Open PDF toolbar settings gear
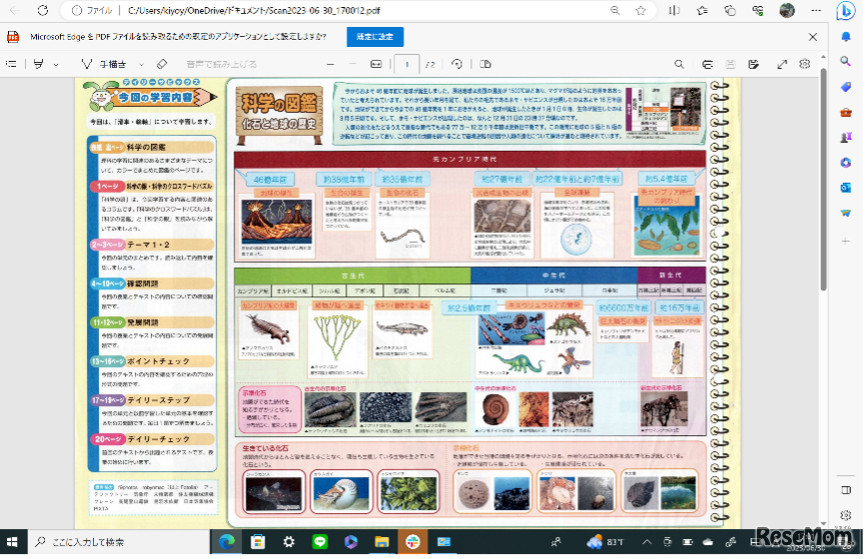The image size is (867, 559). 805,64
